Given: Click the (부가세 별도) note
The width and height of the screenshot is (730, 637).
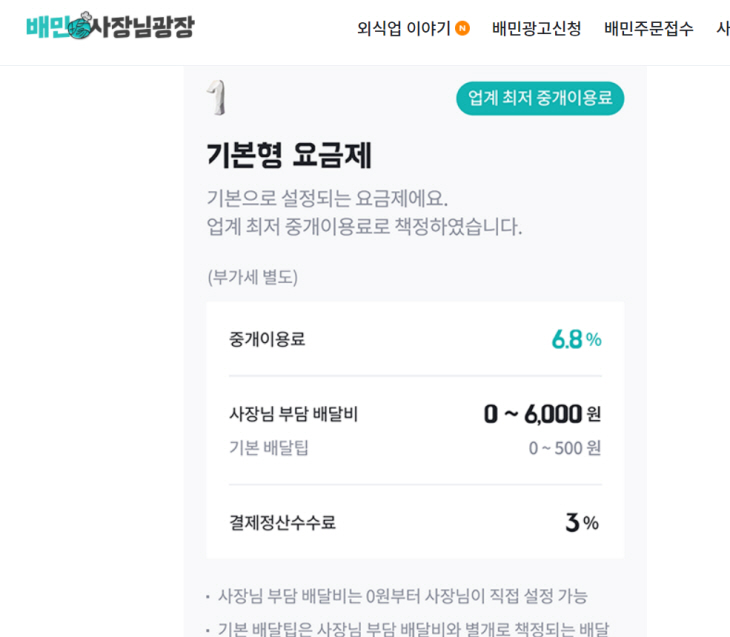Looking at the screenshot, I should coord(252,277).
